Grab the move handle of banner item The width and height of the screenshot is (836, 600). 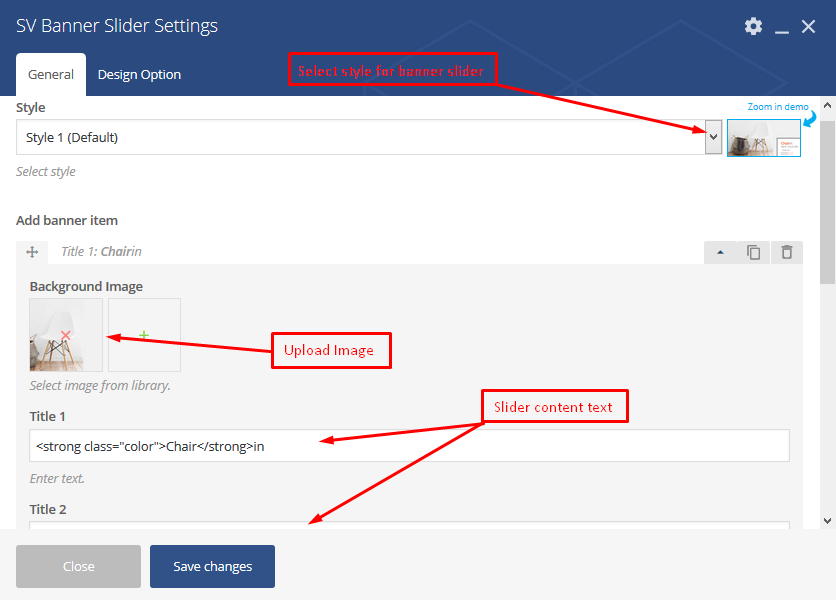coord(32,252)
